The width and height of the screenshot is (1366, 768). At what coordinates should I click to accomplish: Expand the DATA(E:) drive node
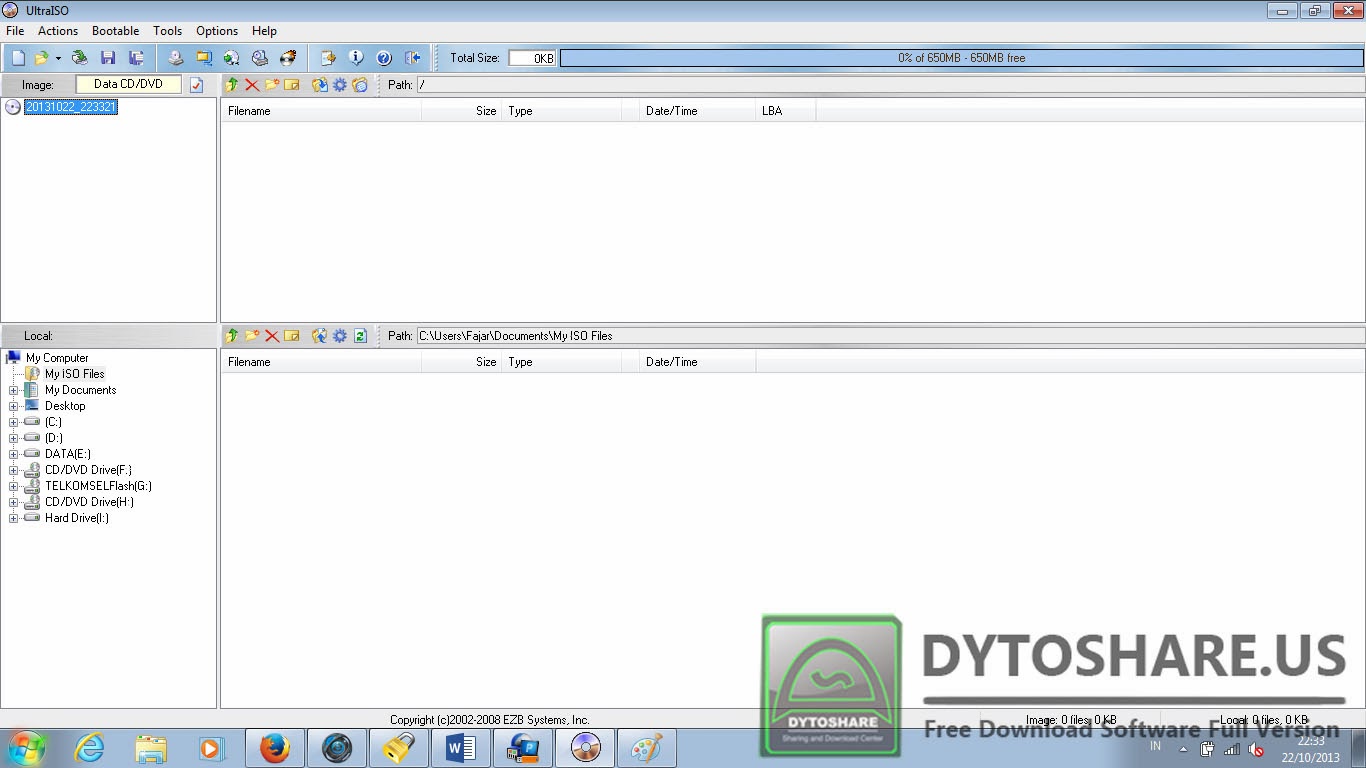click(x=14, y=454)
